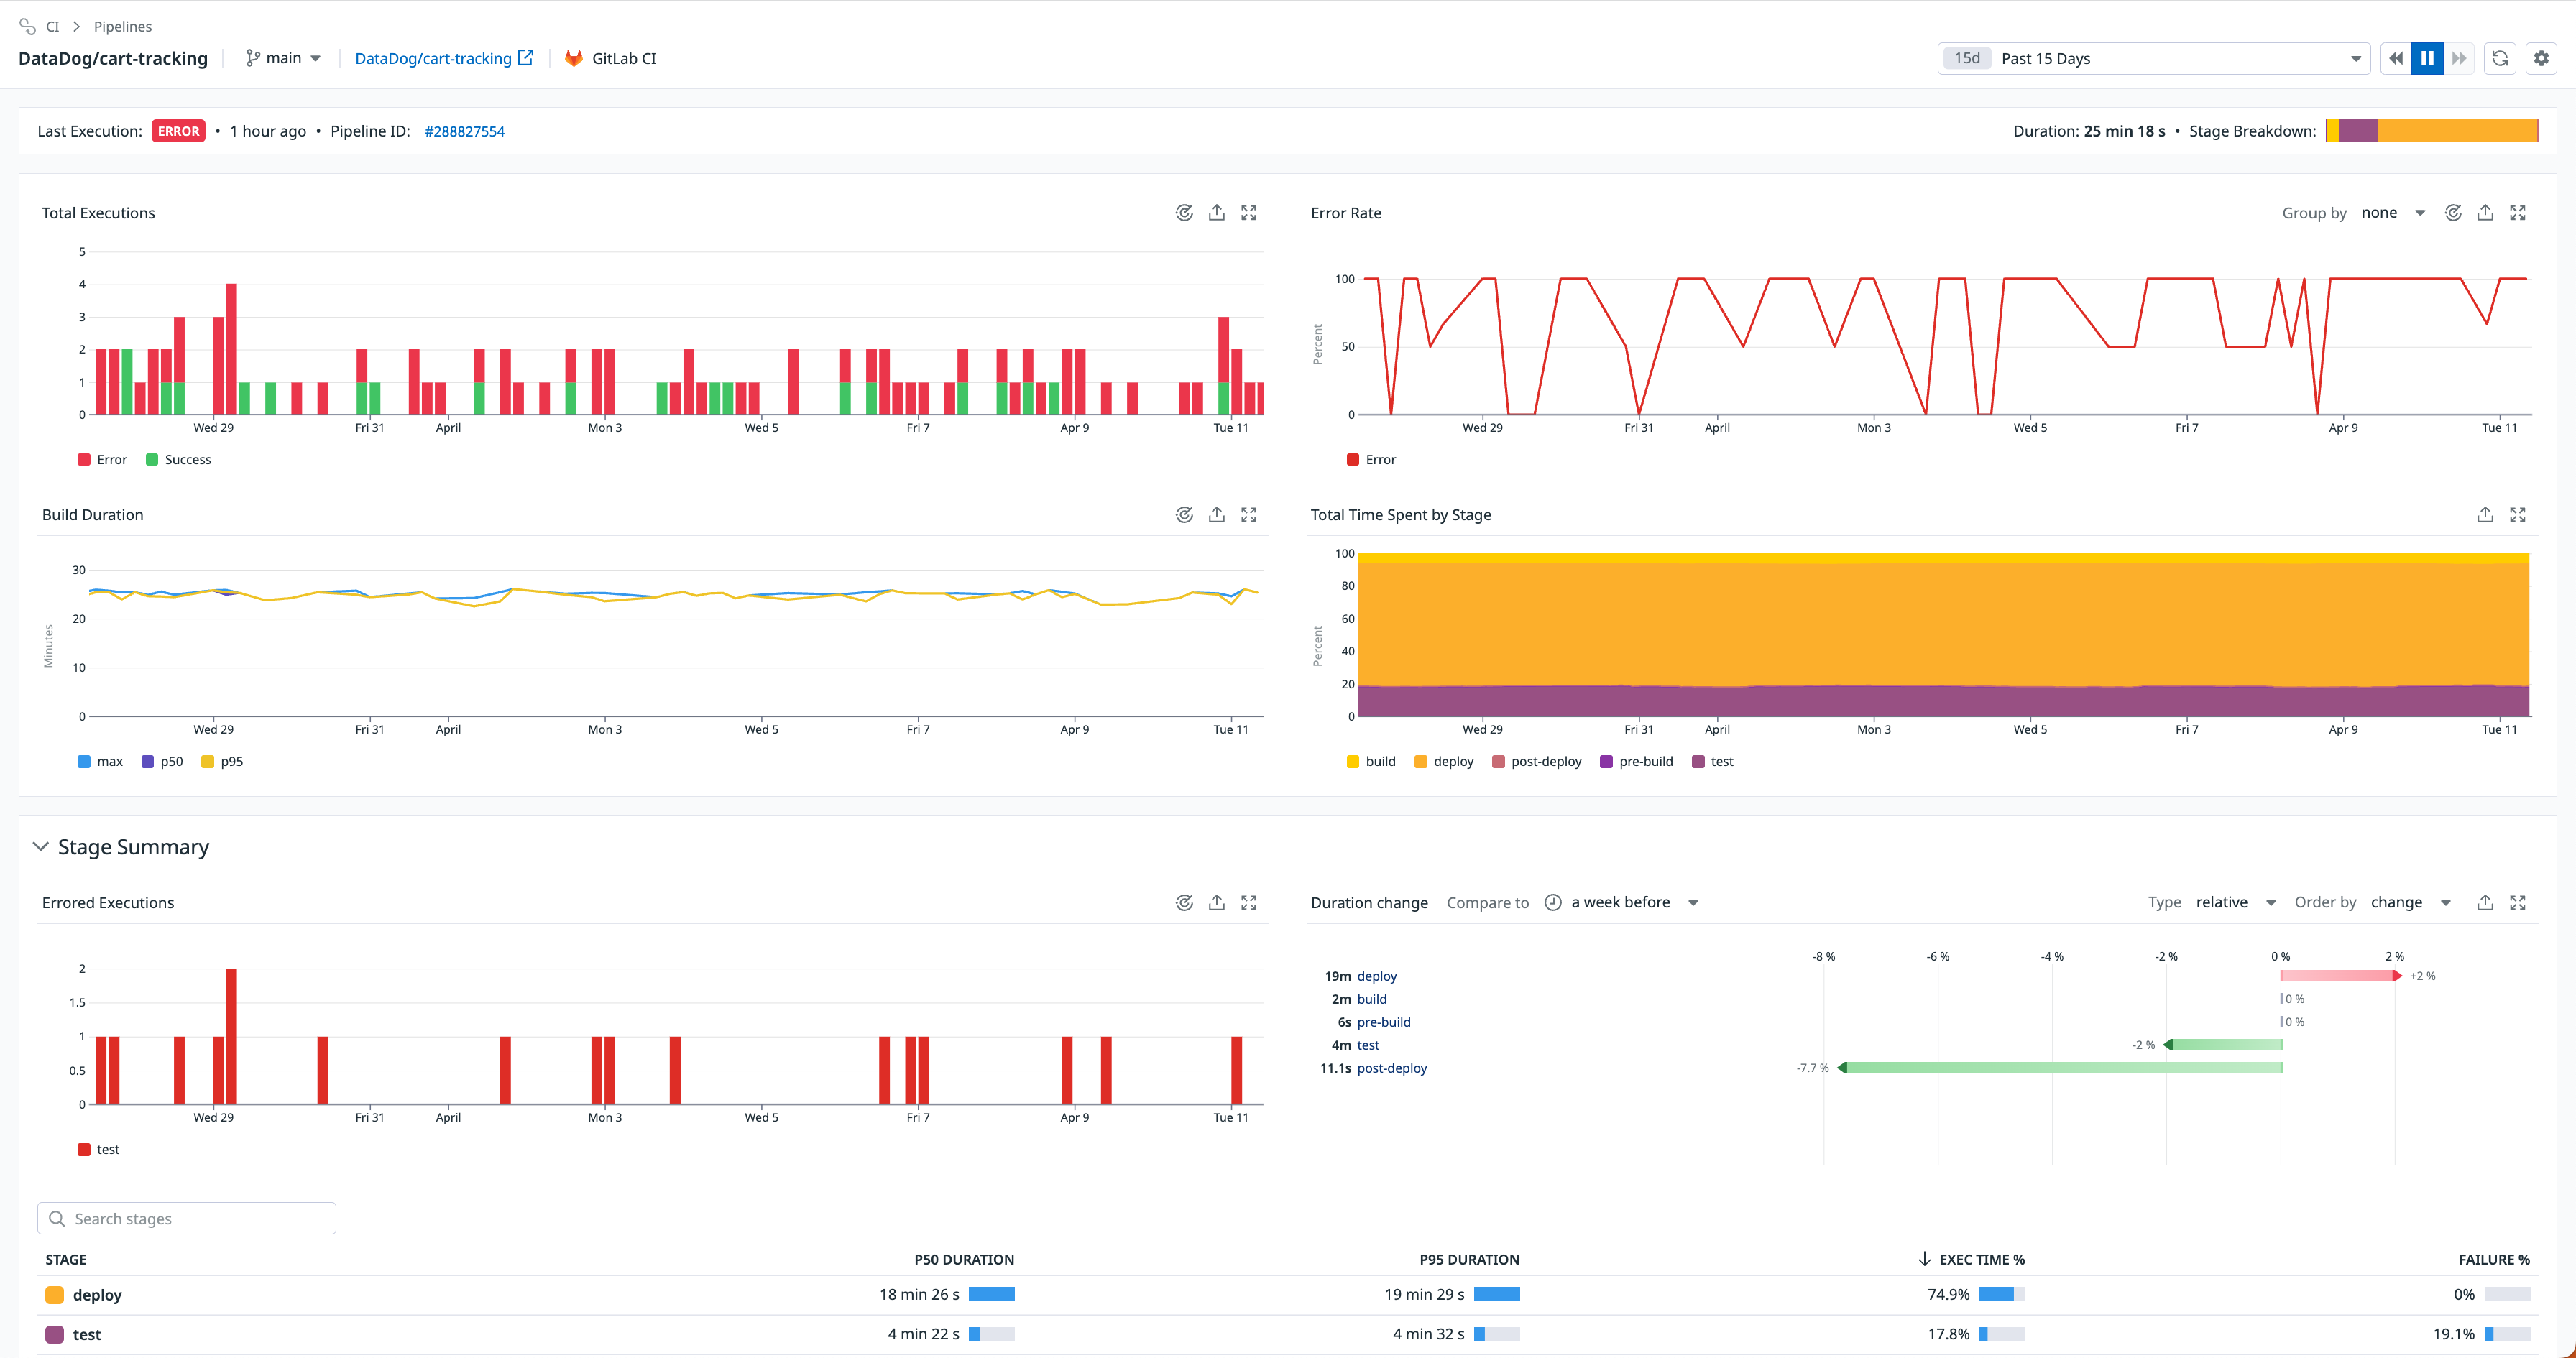
Task: Sort by P95 DURATION column header
Action: point(1469,1260)
